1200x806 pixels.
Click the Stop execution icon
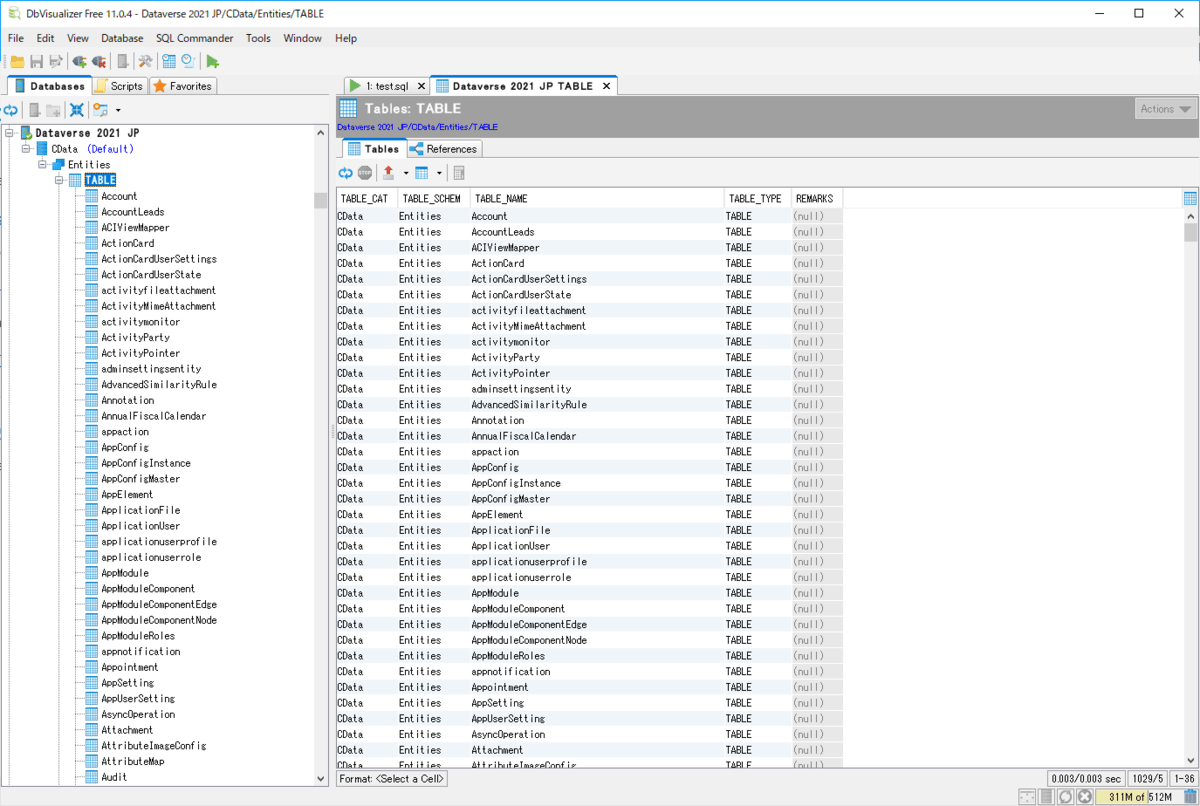pos(364,172)
